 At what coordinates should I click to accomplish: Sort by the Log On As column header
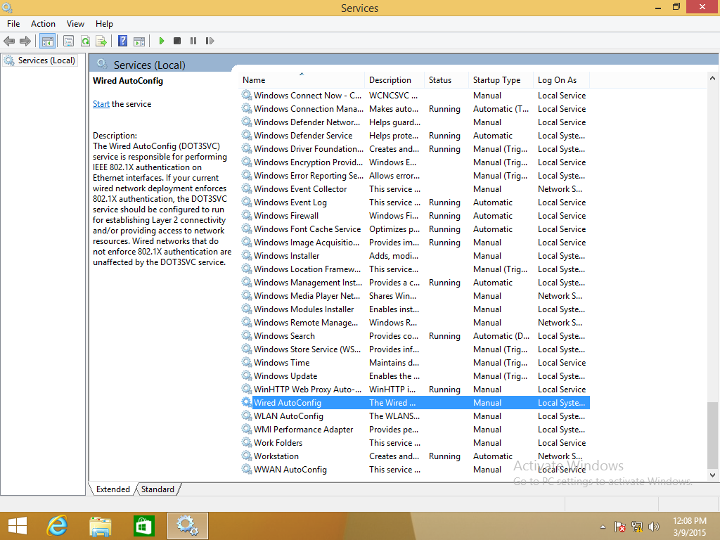[x=562, y=80]
